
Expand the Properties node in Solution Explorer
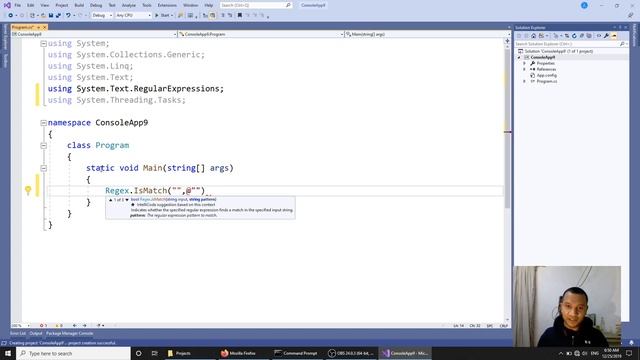524,63
